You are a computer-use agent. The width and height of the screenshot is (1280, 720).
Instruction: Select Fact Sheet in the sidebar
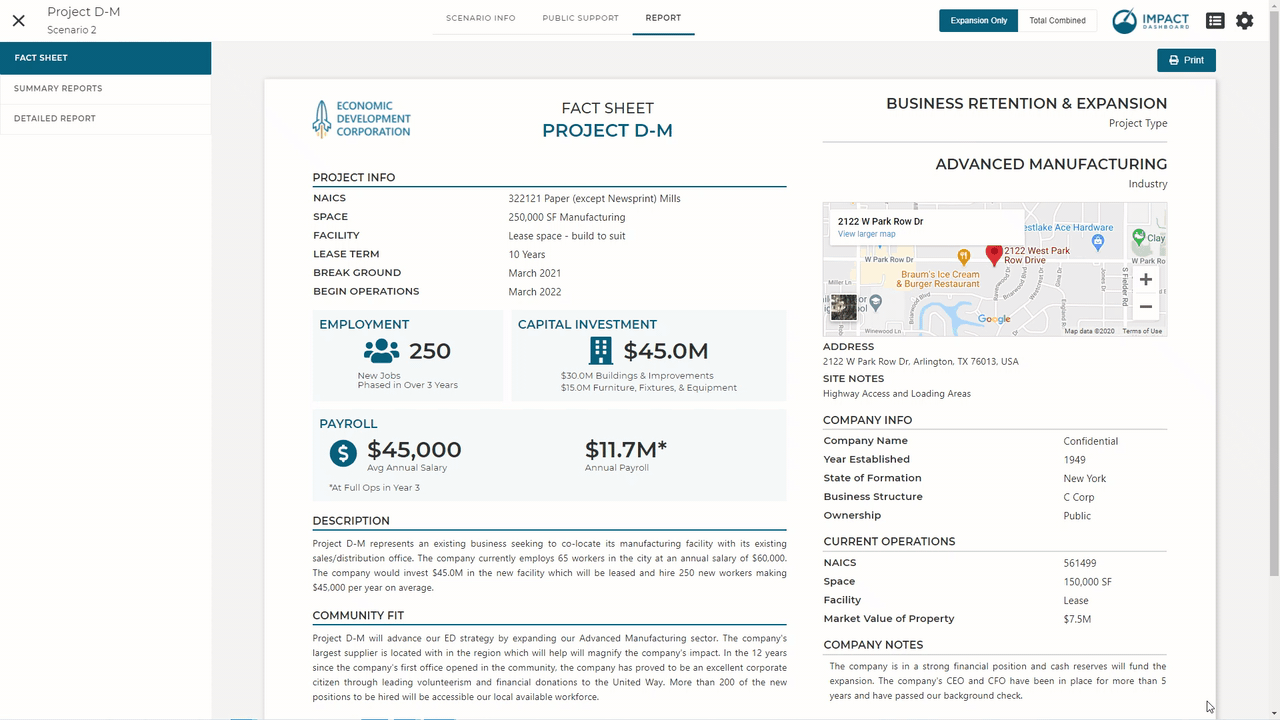click(105, 58)
